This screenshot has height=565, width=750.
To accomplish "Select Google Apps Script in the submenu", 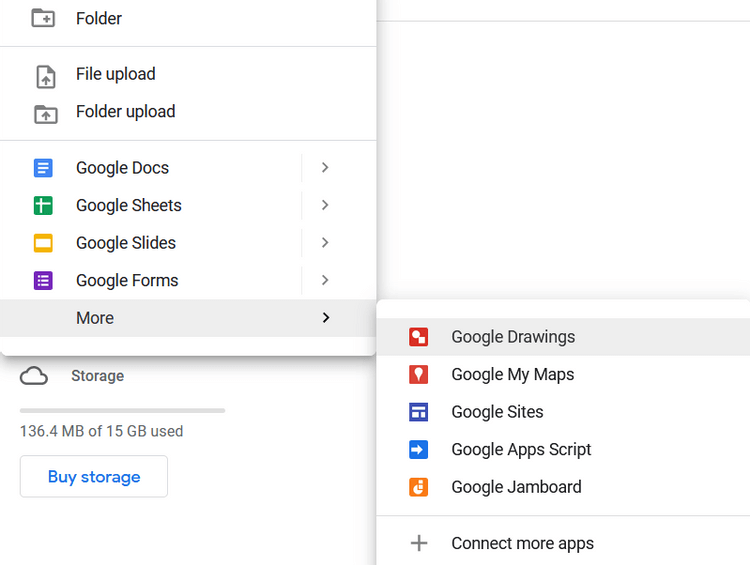I will (x=563, y=449).
